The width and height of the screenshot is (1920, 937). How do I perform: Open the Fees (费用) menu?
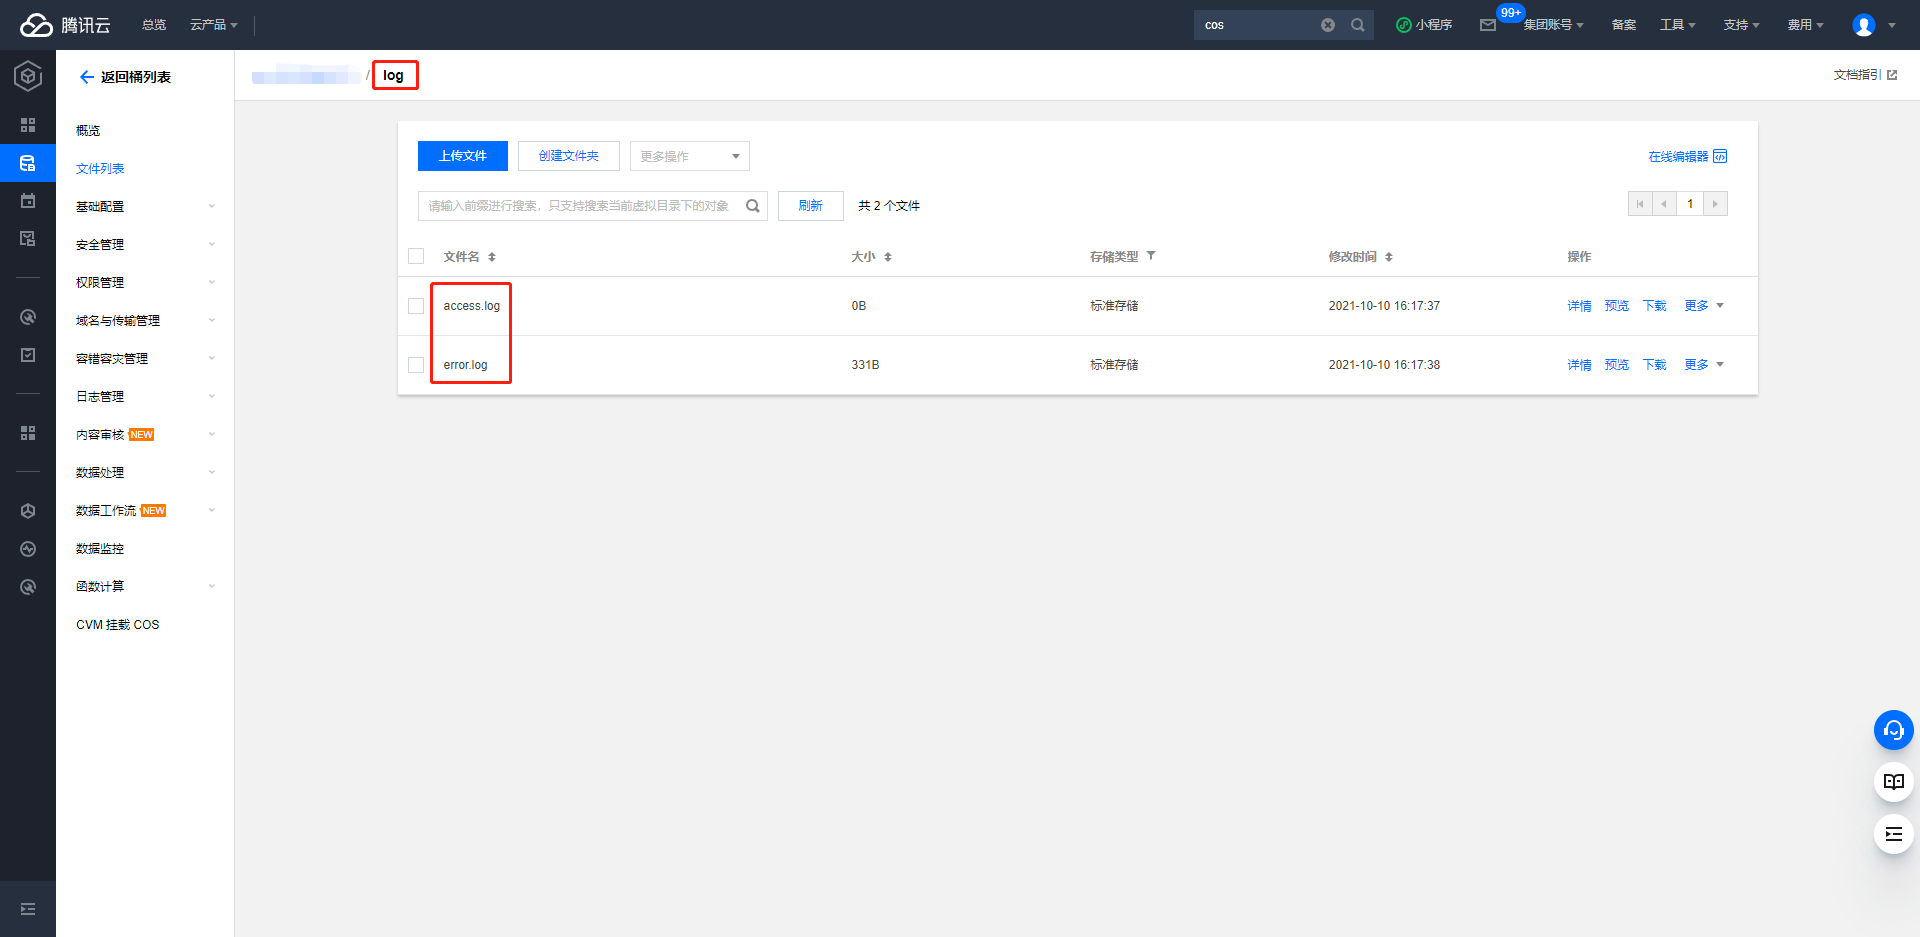[1806, 25]
